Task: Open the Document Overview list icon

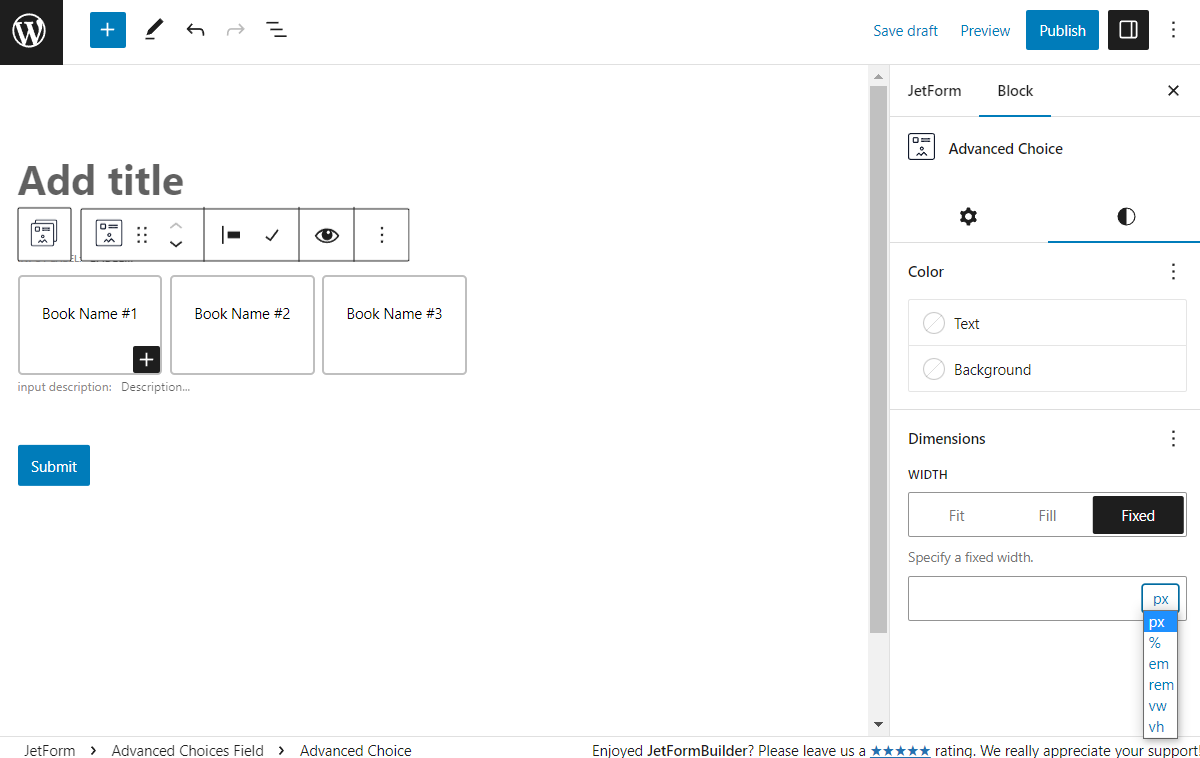Action: [x=276, y=30]
